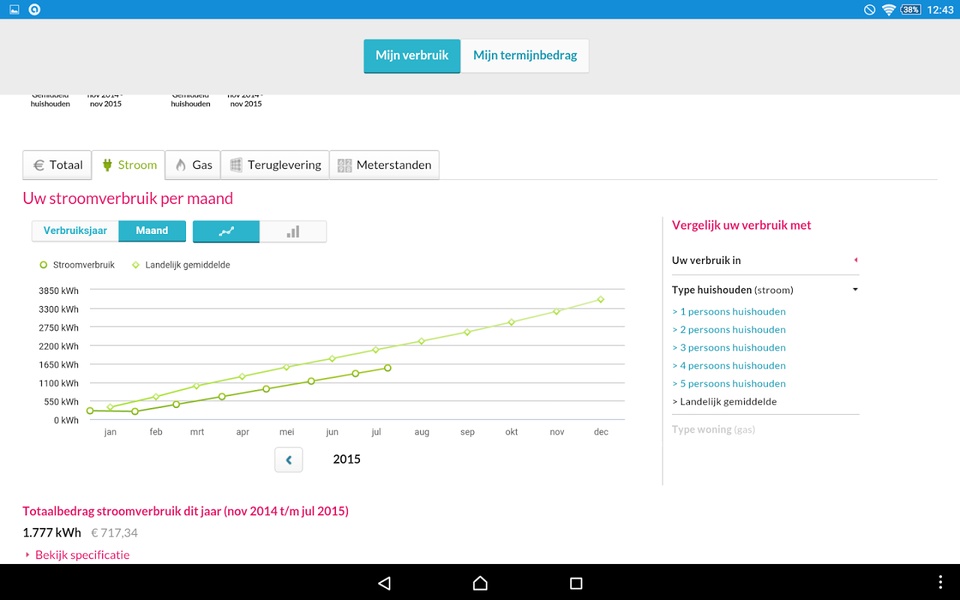
Task: Select the Stroom tab
Action: [129, 165]
